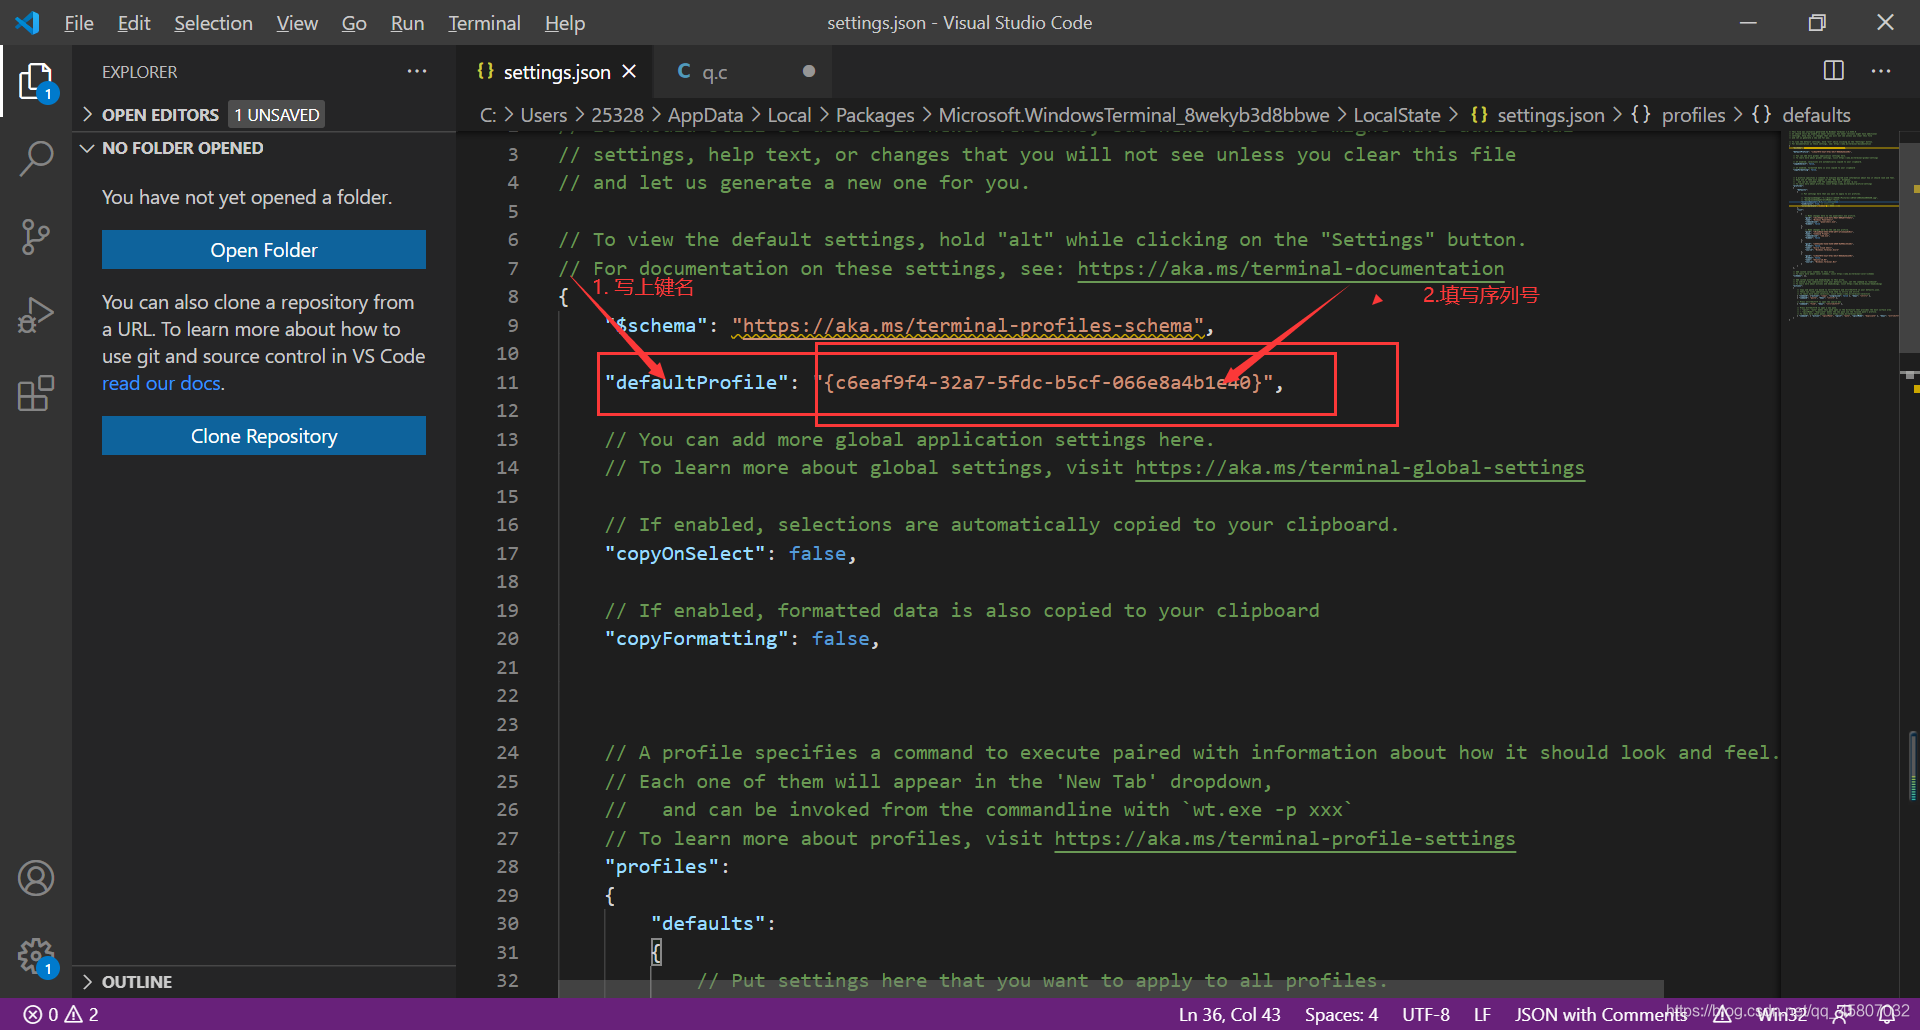The width and height of the screenshot is (1920, 1030).
Task: Click the Clone Repository button
Action: coord(264,436)
